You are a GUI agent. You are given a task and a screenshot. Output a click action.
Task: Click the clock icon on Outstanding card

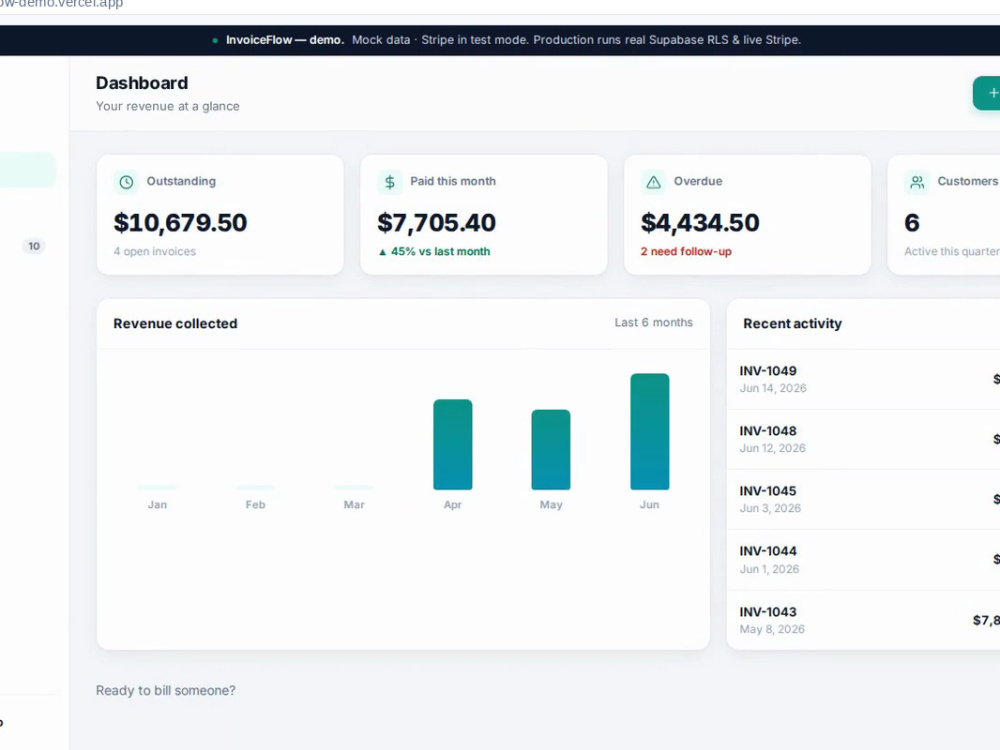tap(126, 182)
